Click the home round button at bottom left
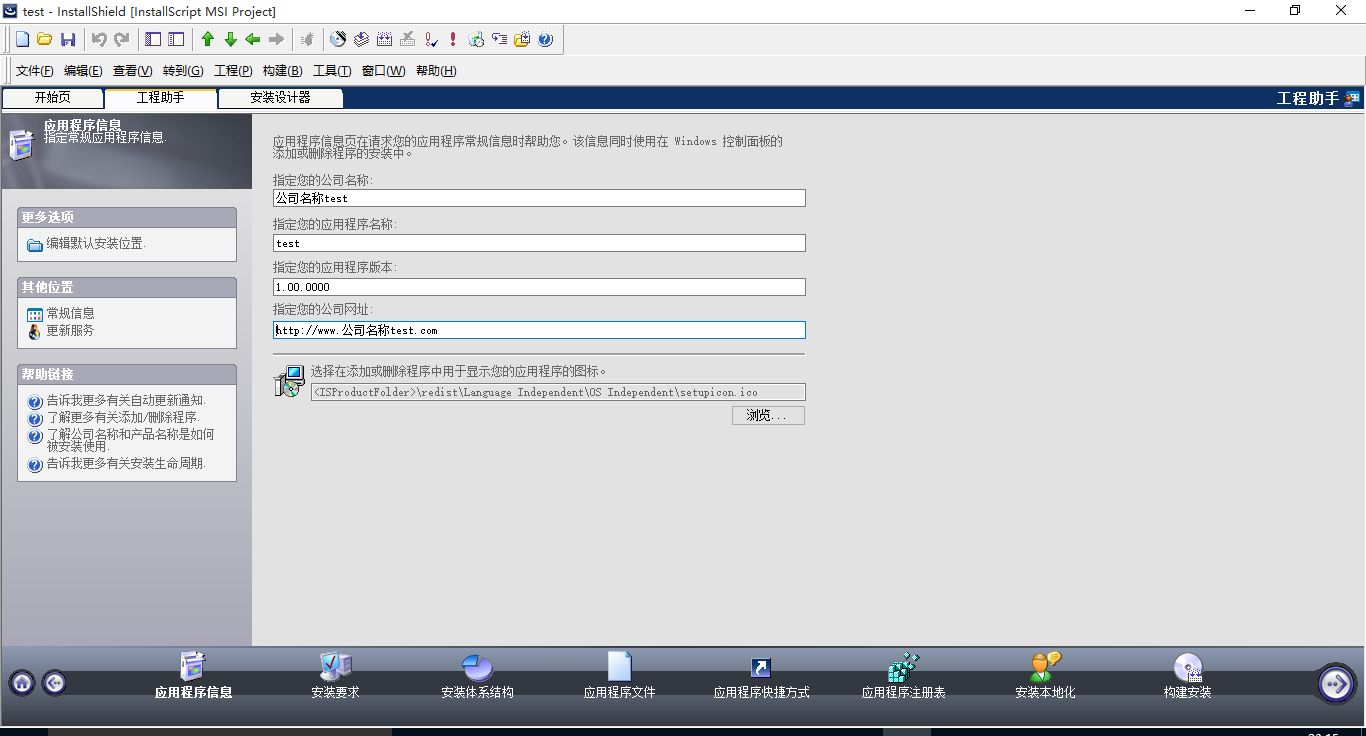 [22, 683]
